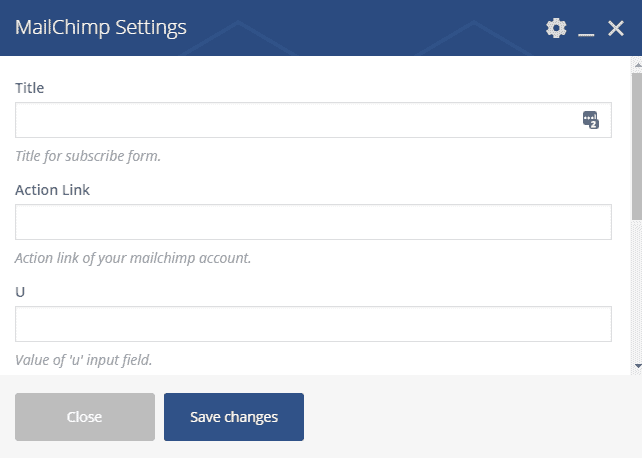Click the 'Title for subscribe form' hint
Screen dimensions: 642x458
[88, 156]
